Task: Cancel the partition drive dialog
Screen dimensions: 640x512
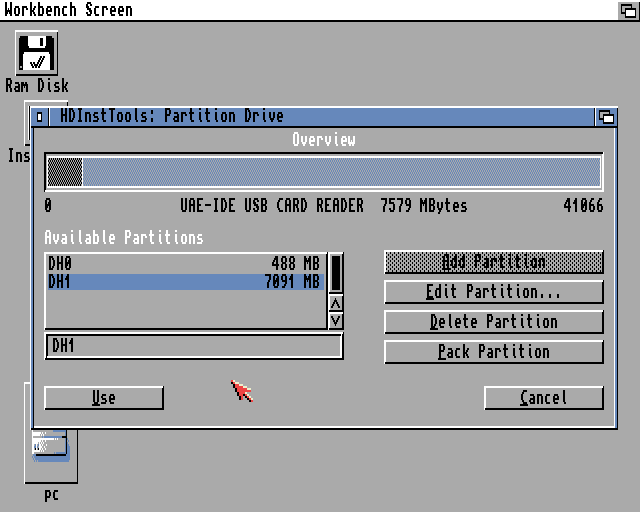Action: 543,398
